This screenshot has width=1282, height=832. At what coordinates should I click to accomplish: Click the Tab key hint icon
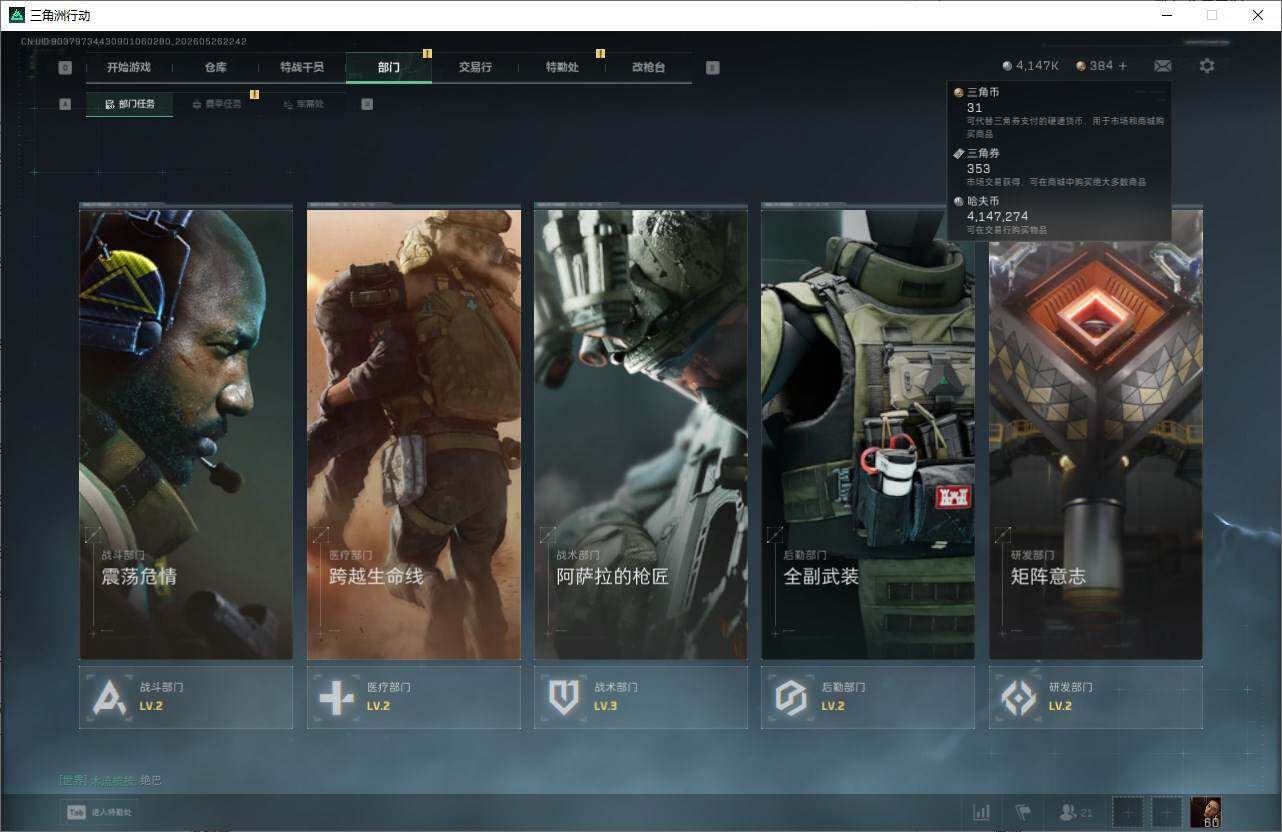[75, 812]
